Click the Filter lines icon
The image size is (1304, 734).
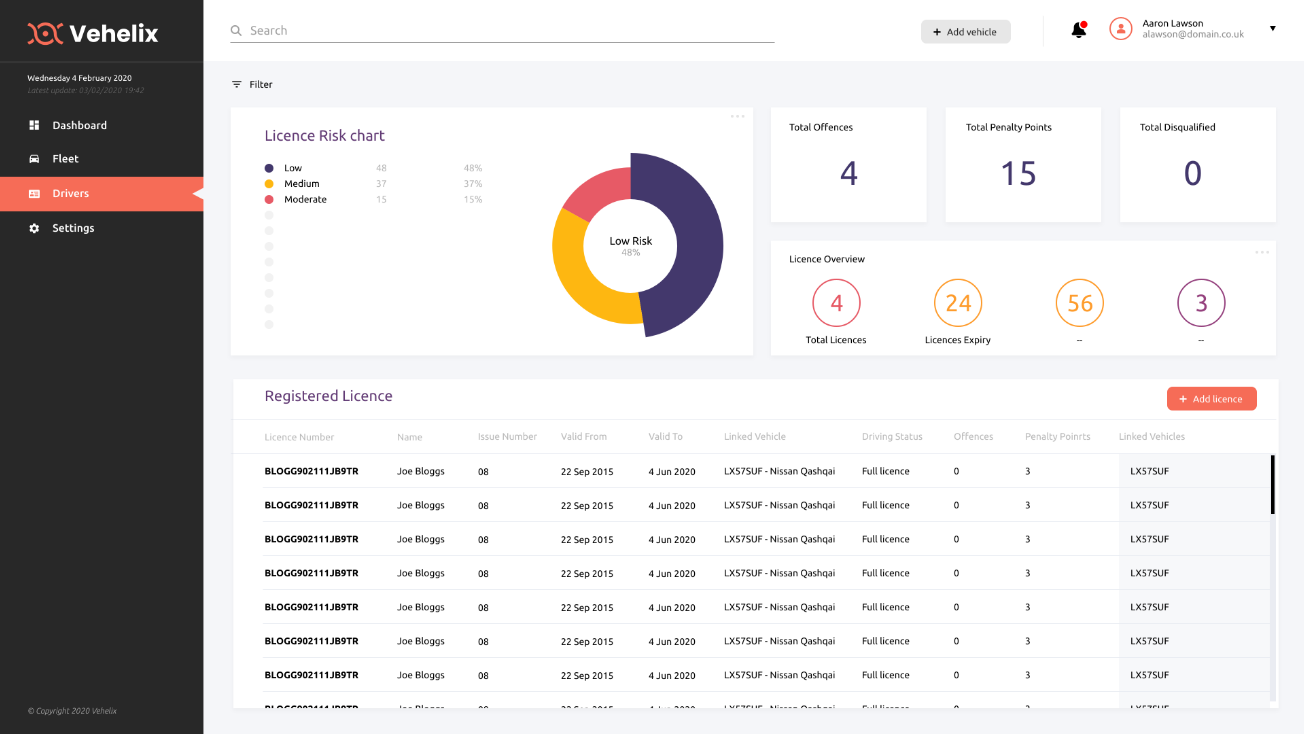(237, 85)
